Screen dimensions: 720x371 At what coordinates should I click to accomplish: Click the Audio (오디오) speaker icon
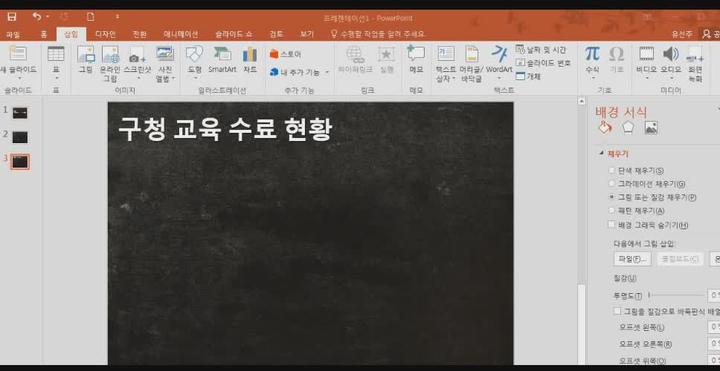click(x=671, y=54)
